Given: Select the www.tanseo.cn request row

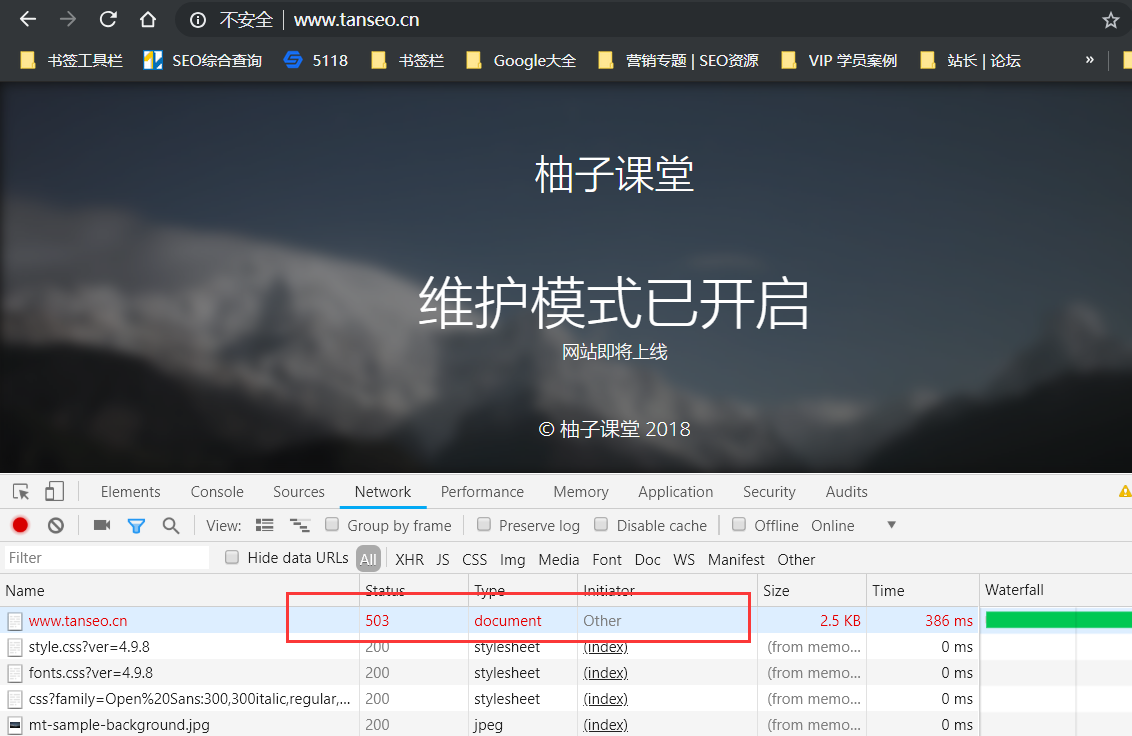Looking at the screenshot, I should 566,620.
